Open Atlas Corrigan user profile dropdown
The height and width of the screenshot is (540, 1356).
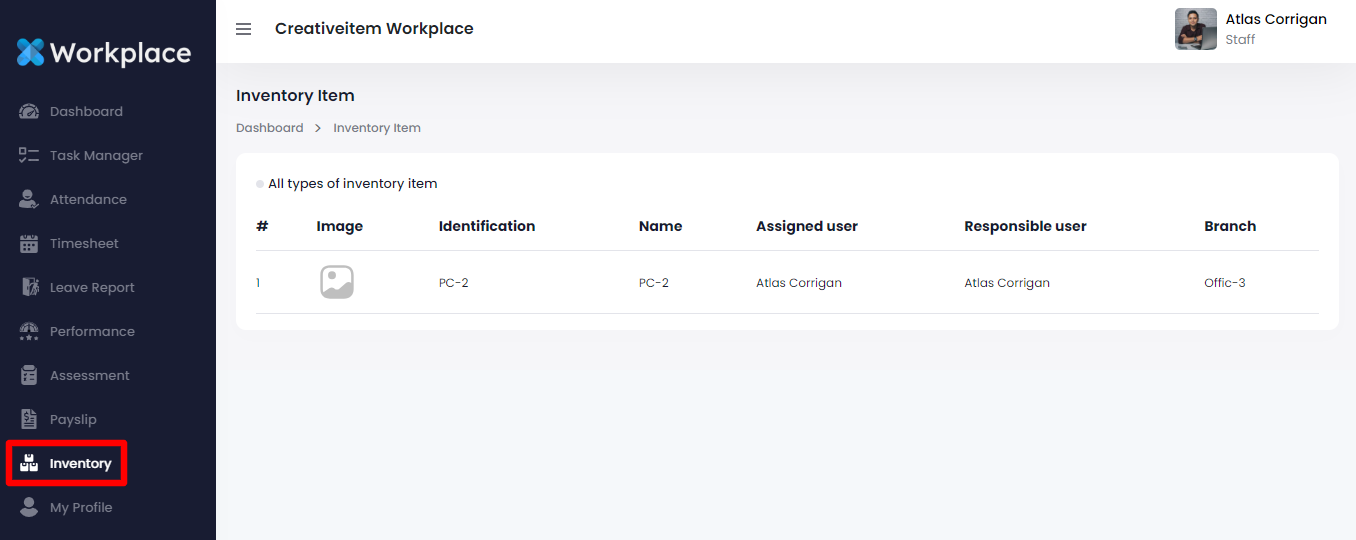[1275, 20]
